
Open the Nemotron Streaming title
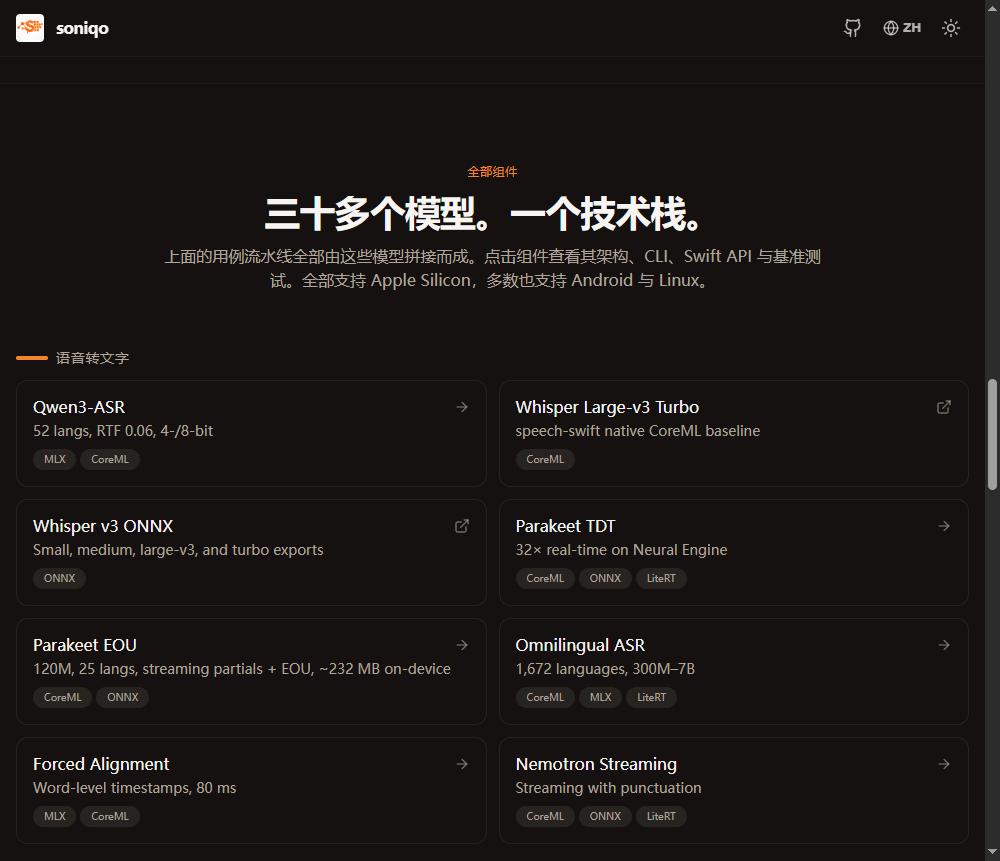(596, 764)
